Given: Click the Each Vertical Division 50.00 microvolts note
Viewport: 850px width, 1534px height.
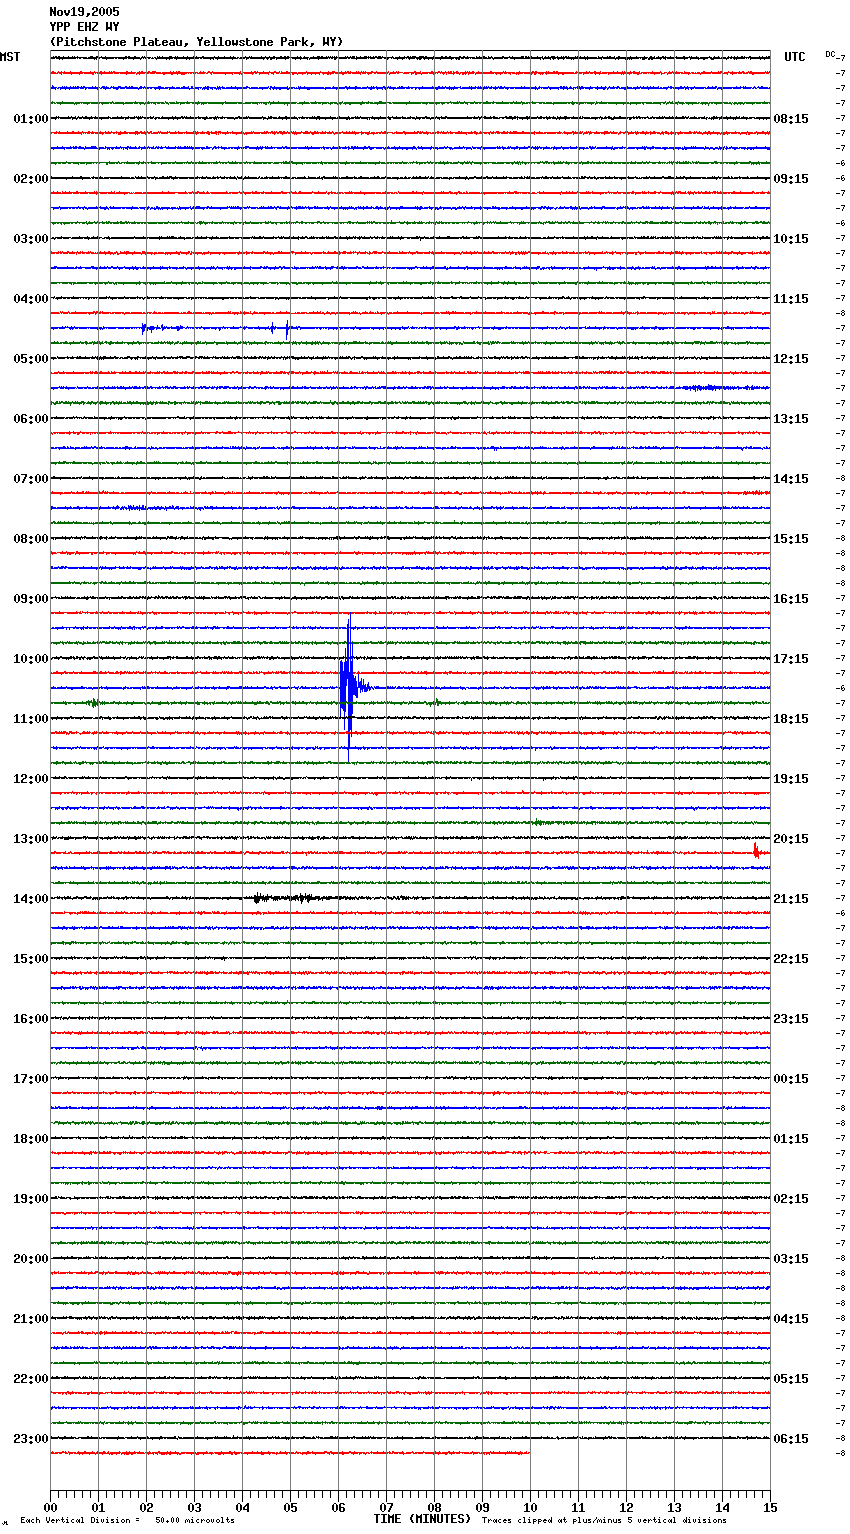Looking at the screenshot, I should pyautogui.click(x=128, y=1520).
